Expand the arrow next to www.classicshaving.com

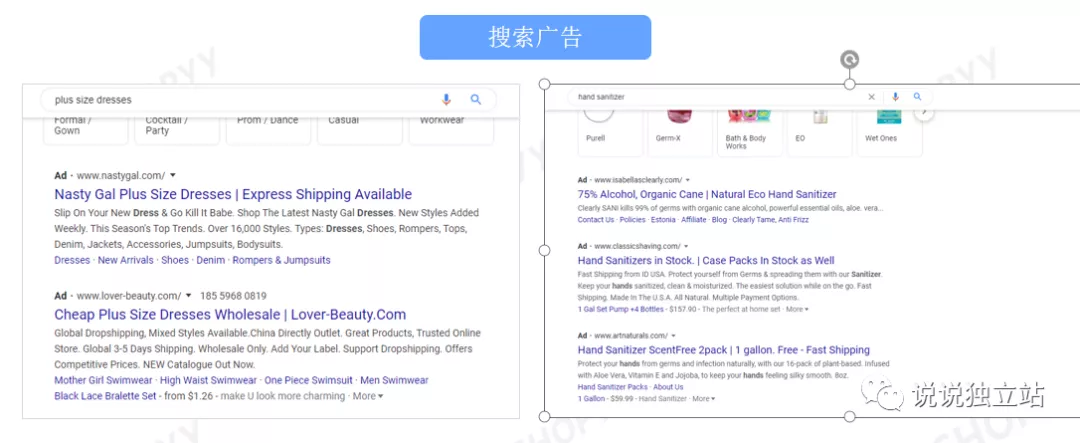click(686, 246)
